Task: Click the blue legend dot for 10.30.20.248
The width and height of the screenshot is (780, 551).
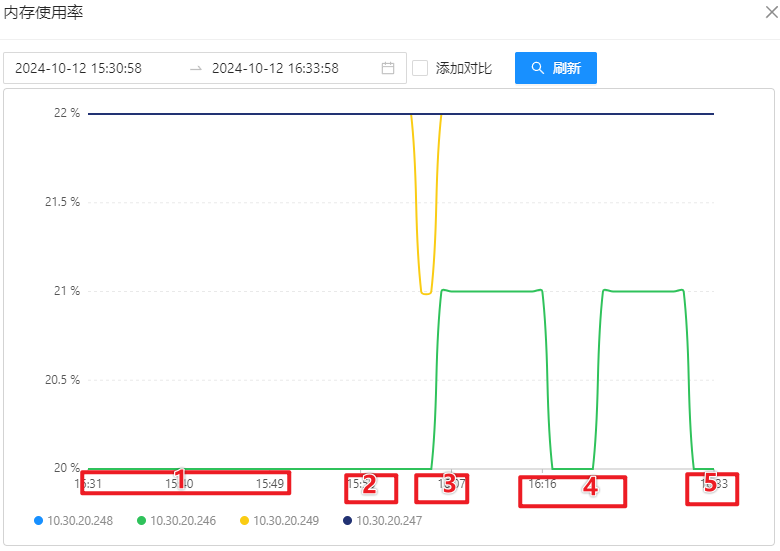Action: 38,521
